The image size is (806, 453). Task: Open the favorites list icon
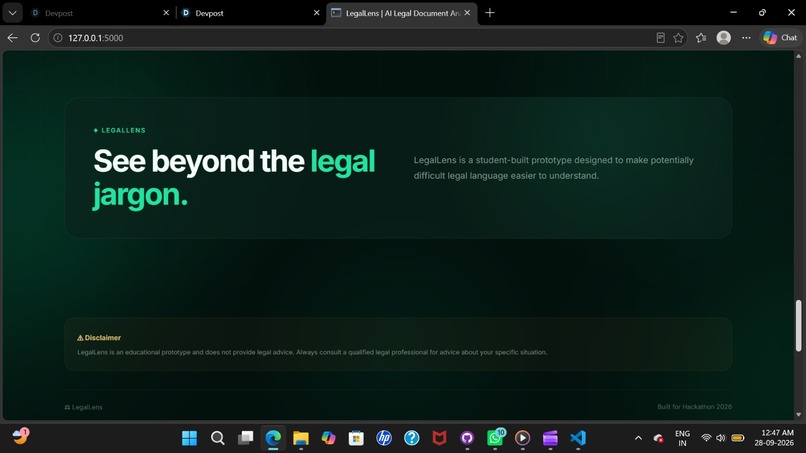tap(701, 38)
